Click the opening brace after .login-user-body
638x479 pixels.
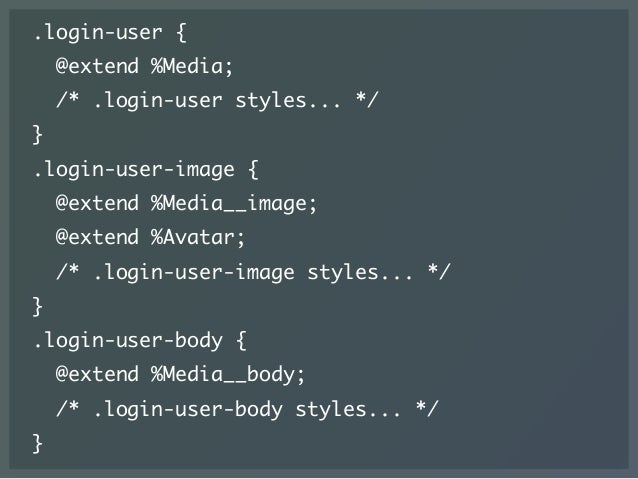click(241, 340)
